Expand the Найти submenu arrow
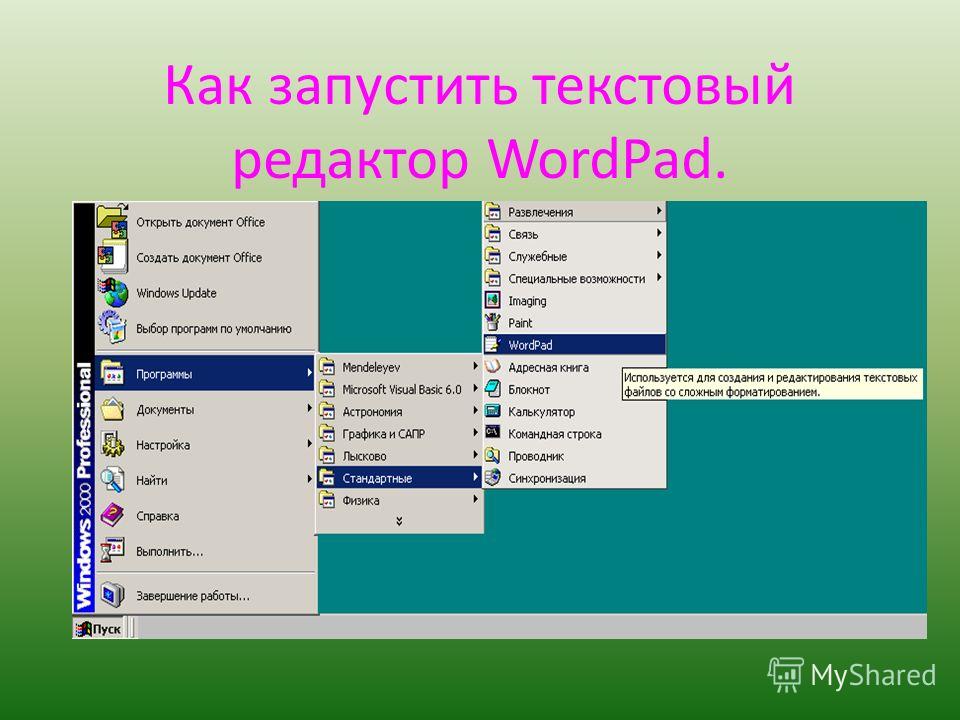The image size is (960, 720). point(309,479)
